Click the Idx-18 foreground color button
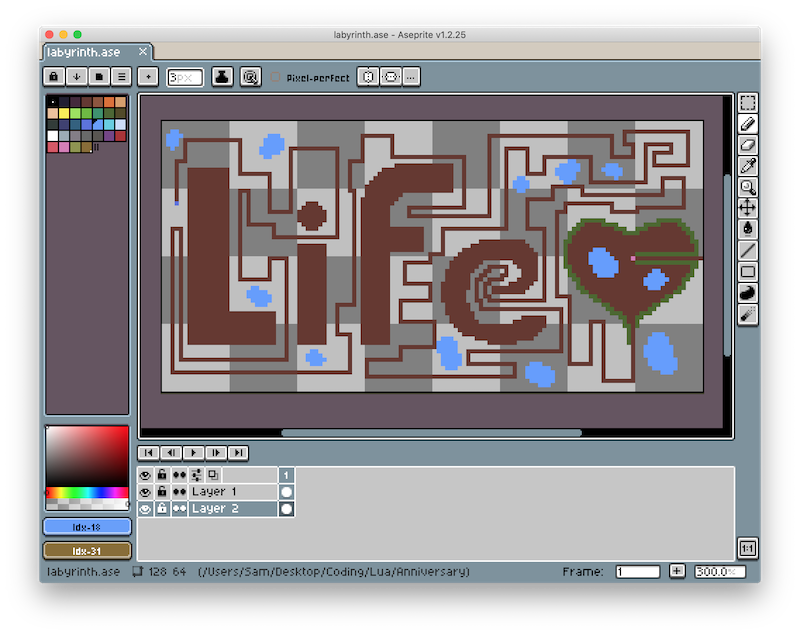 click(87, 527)
